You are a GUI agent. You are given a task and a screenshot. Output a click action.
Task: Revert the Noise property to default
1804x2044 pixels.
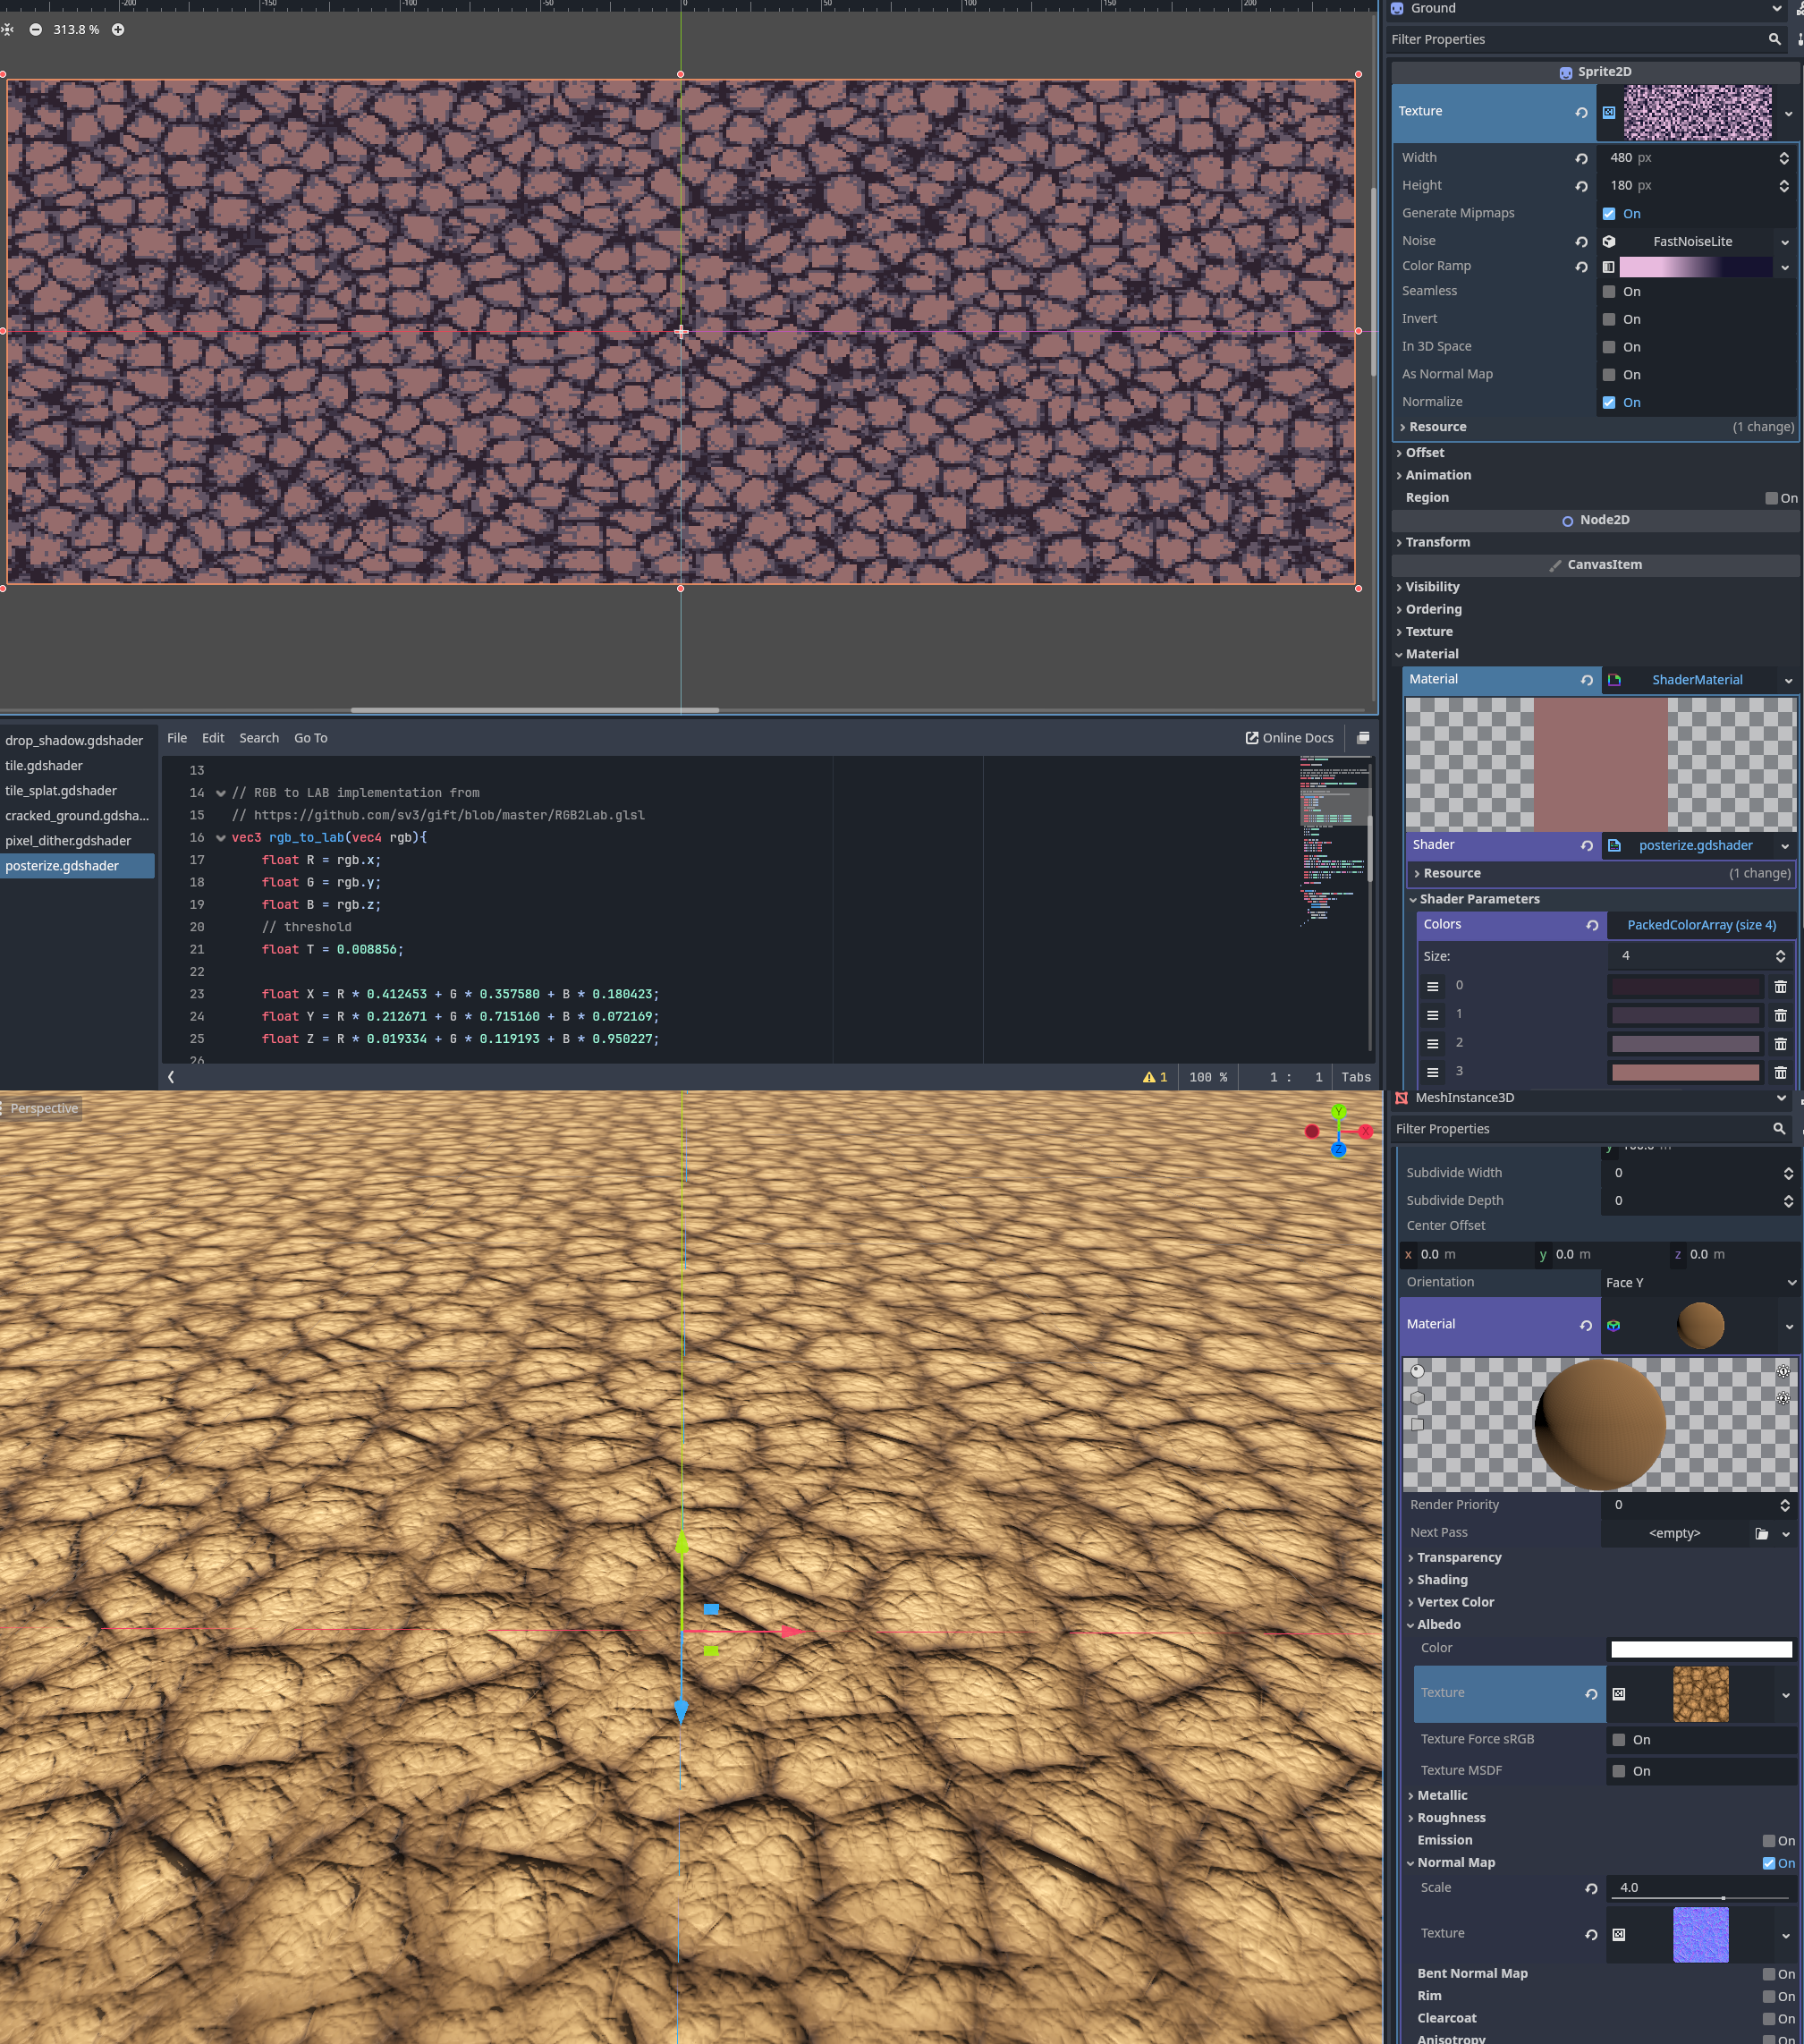point(1581,242)
